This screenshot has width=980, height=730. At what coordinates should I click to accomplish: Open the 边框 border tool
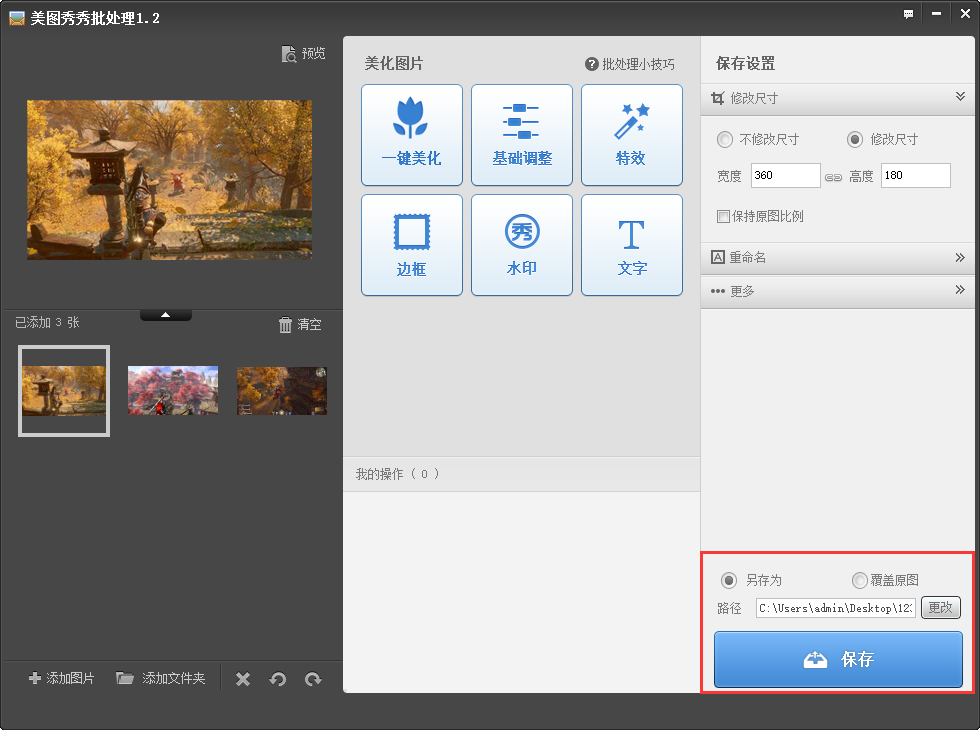411,244
